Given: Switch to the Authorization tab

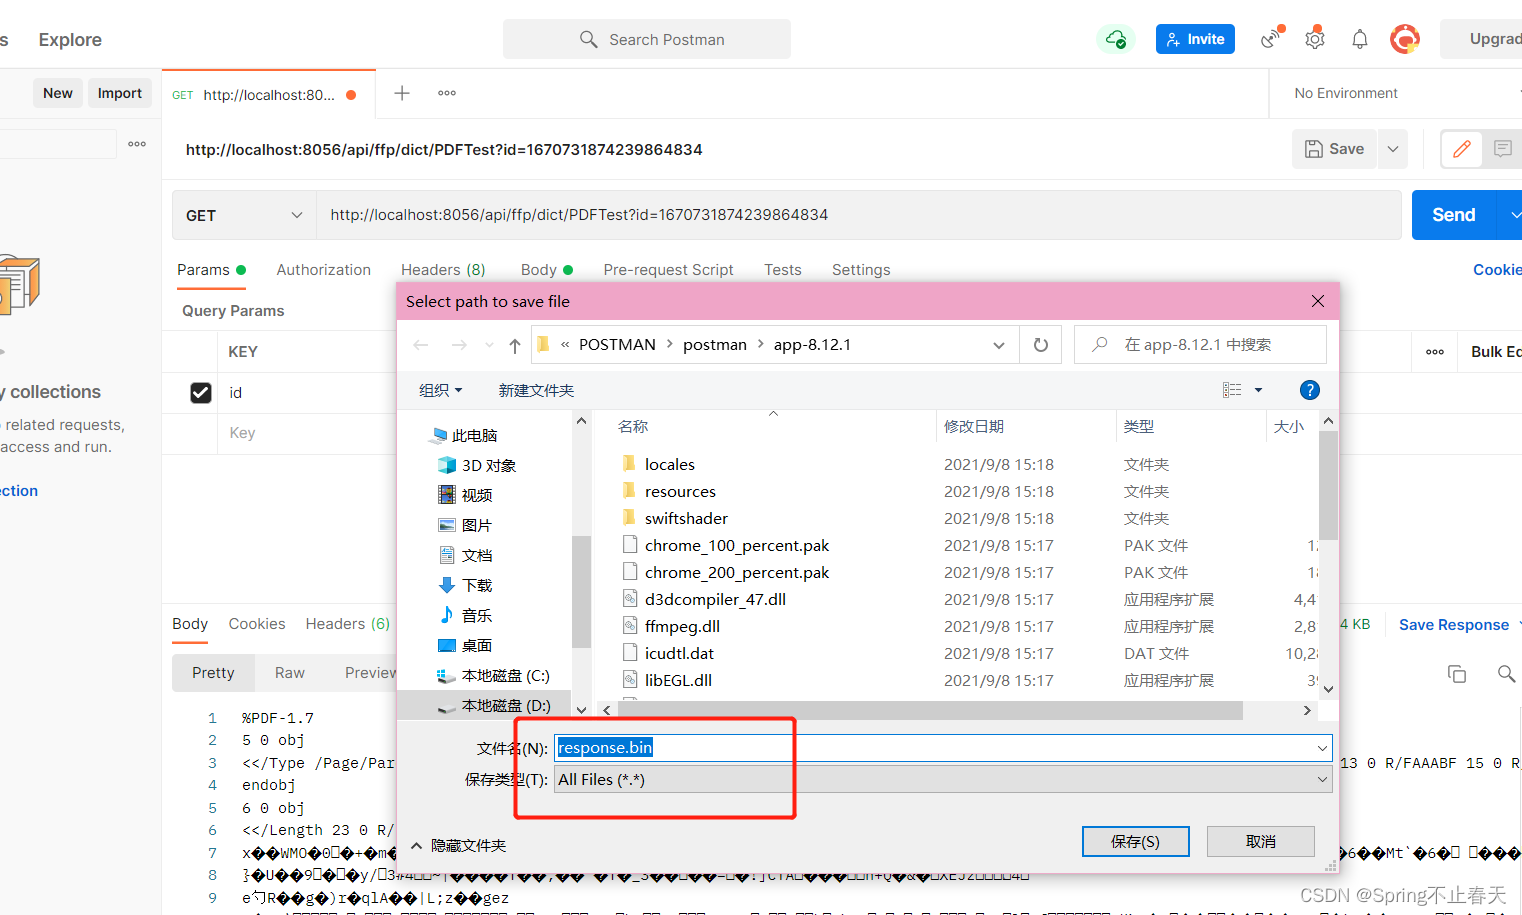Looking at the screenshot, I should (323, 270).
